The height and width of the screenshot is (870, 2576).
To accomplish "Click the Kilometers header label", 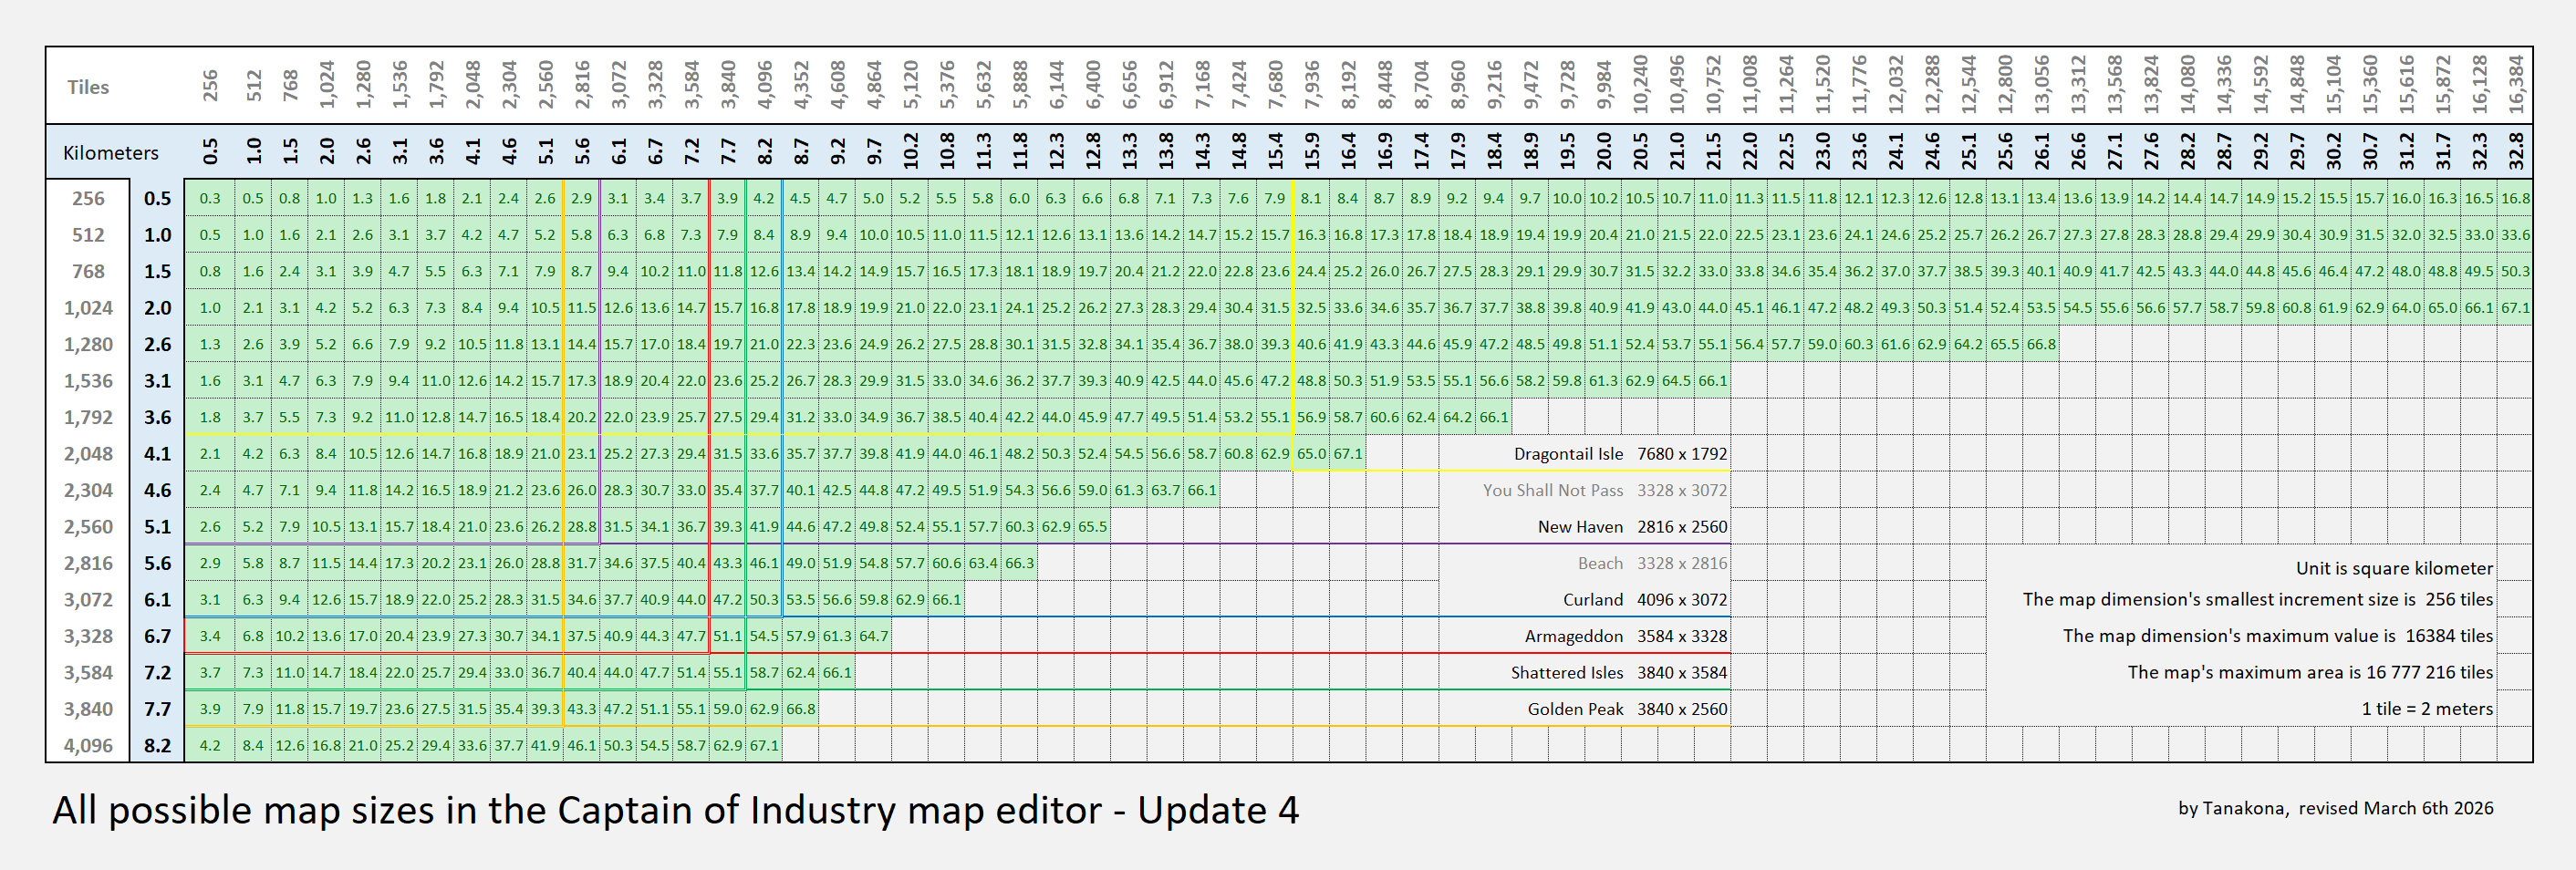I will pos(110,153).
